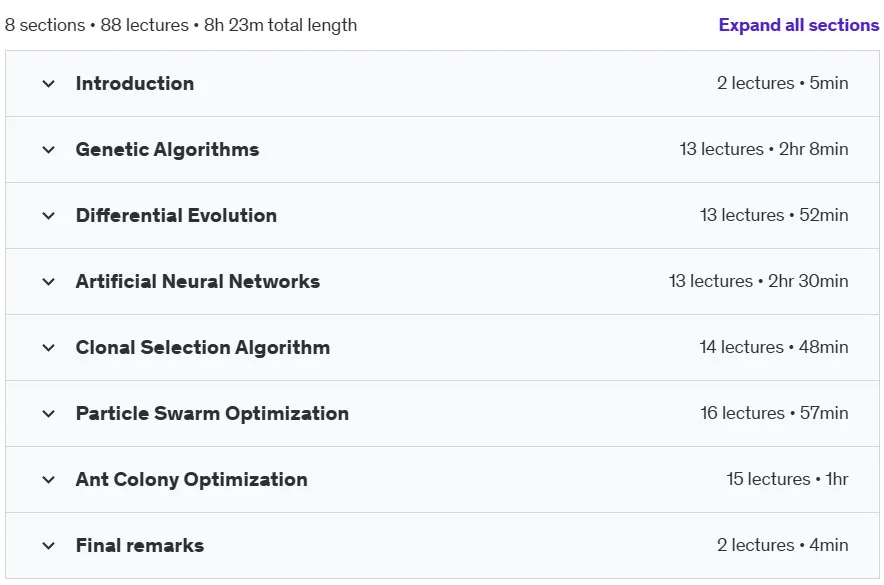884x585 pixels.
Task: Click Expand all sections link
Action: (798, 25)
